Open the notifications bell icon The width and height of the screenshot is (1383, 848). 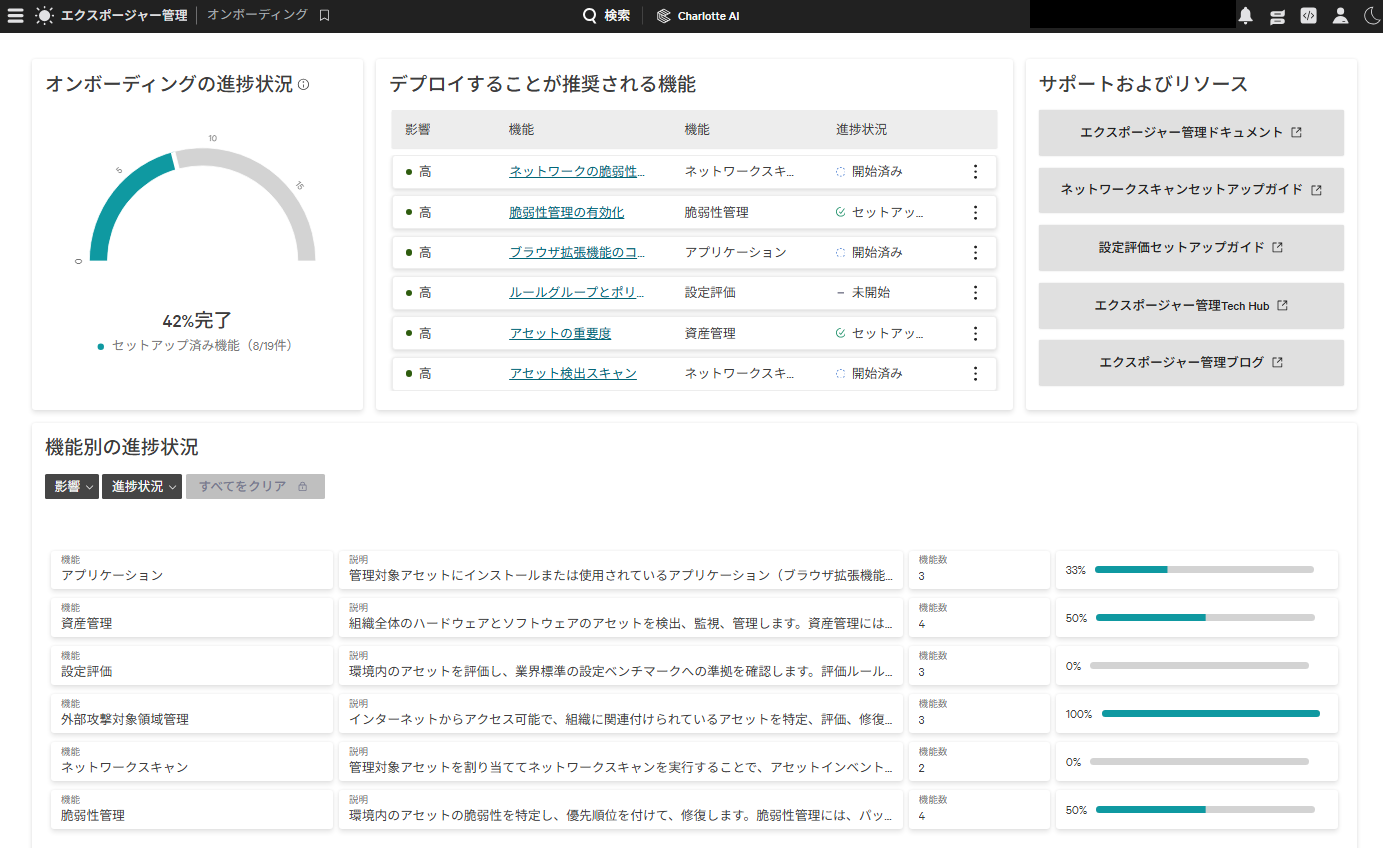(x=1244, y=15)
